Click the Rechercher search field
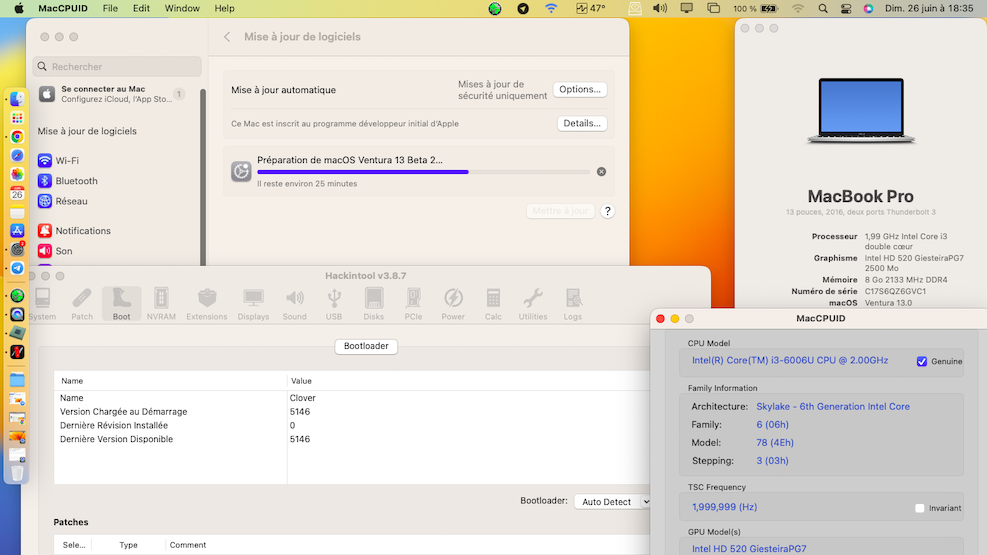The width and height of the screenshot is (987, 555). pos(117,66)
